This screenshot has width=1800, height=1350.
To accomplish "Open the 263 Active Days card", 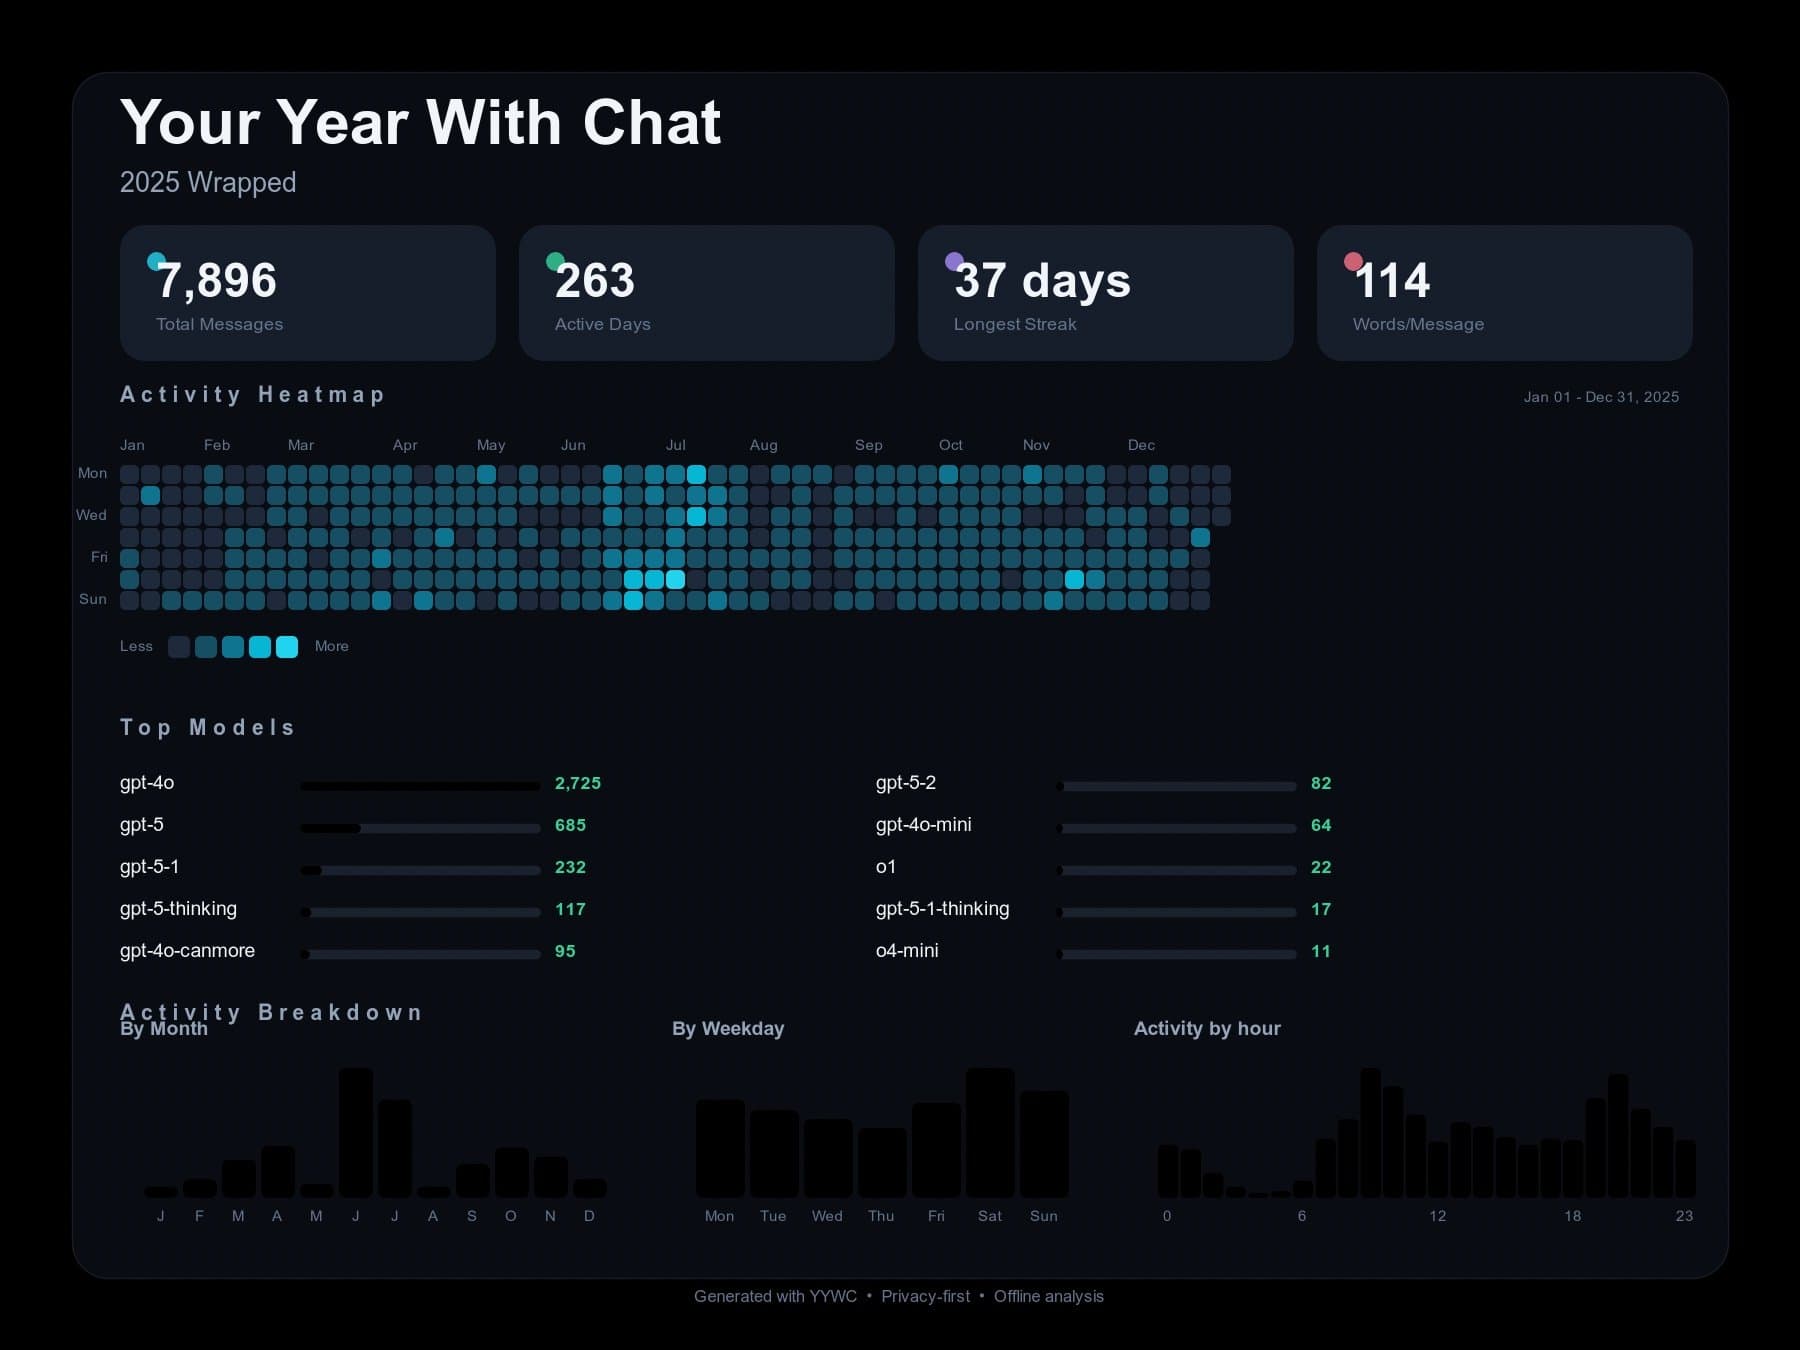I will pyautogui.click(x=706, y=293).
